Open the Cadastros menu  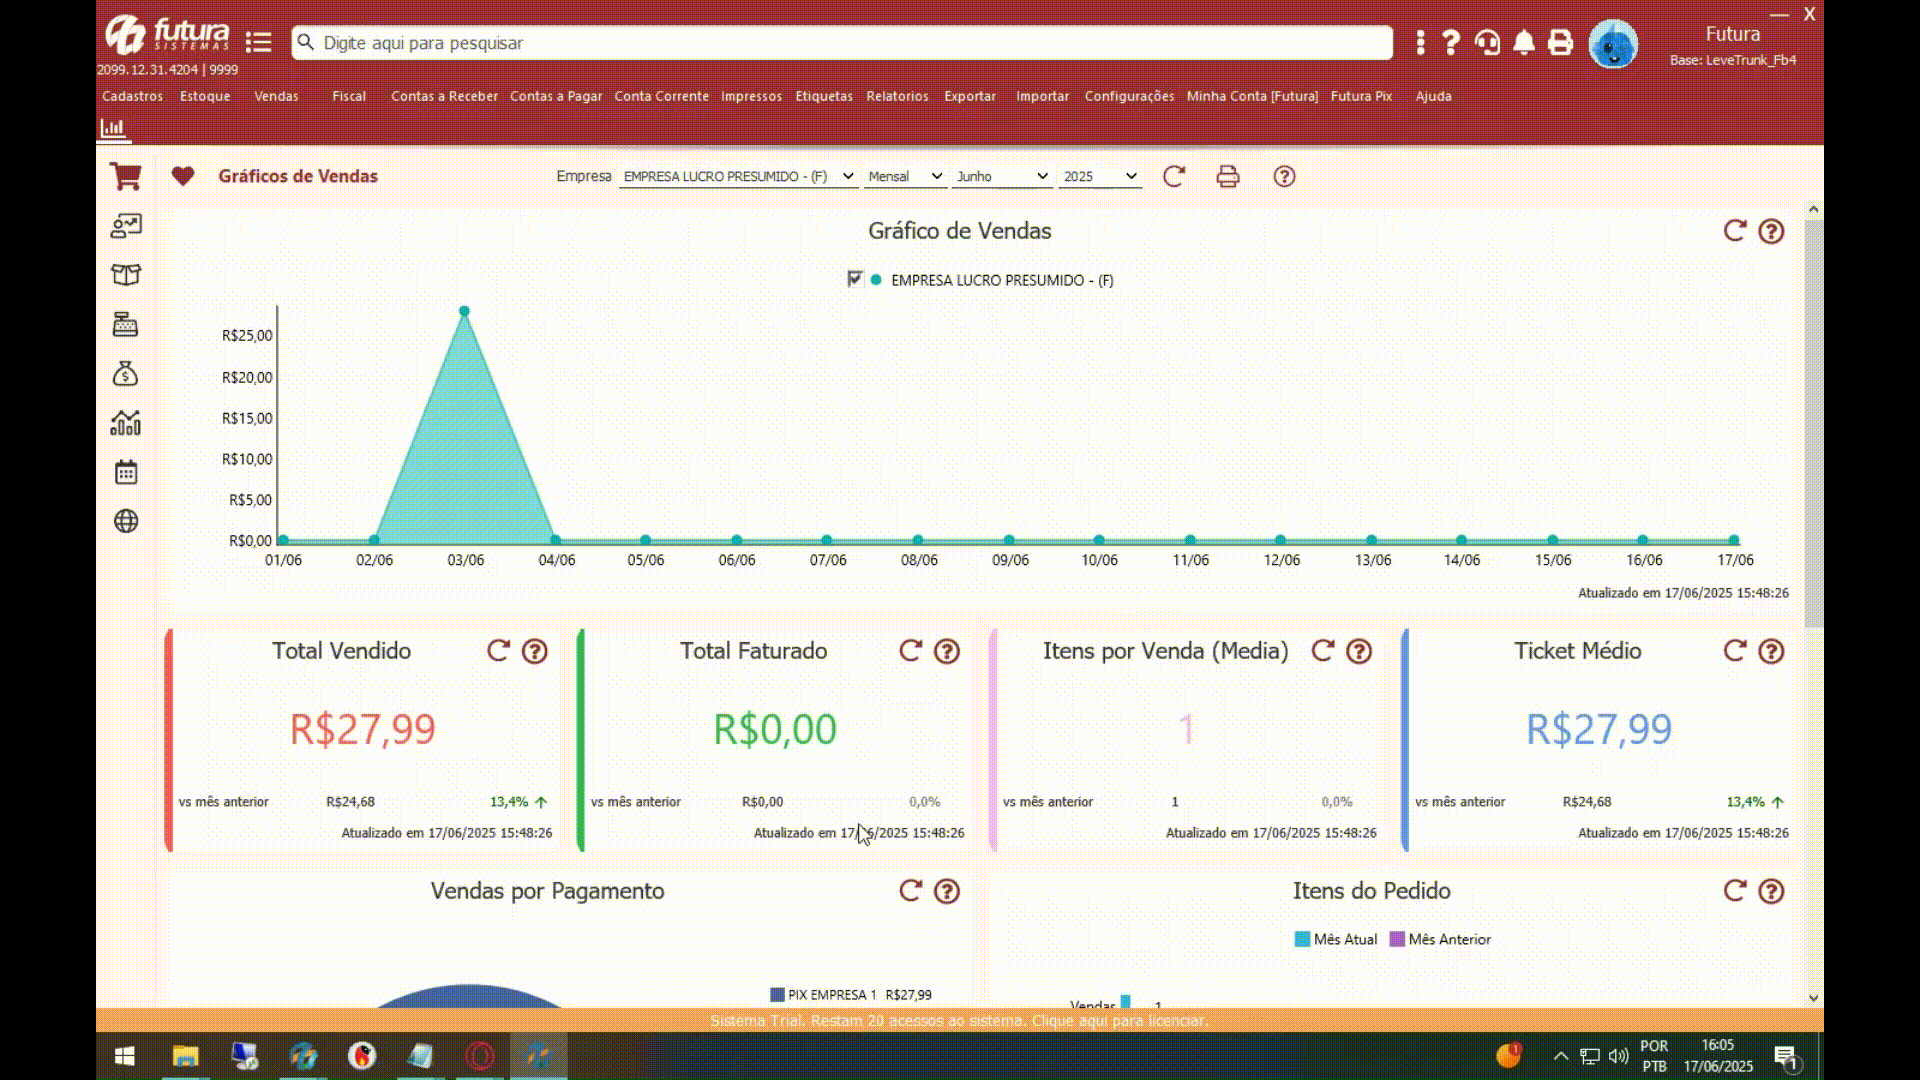[132, 96]
